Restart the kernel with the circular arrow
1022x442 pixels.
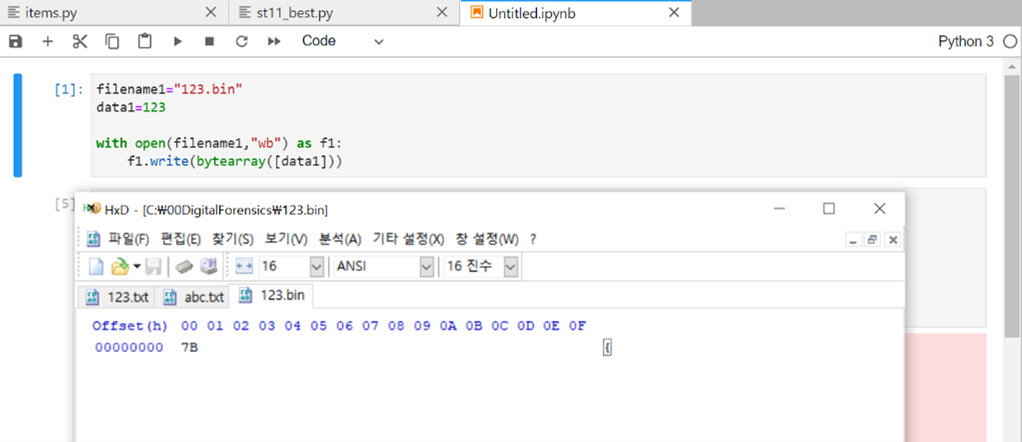pyautogui.click(x=242, y=42)
